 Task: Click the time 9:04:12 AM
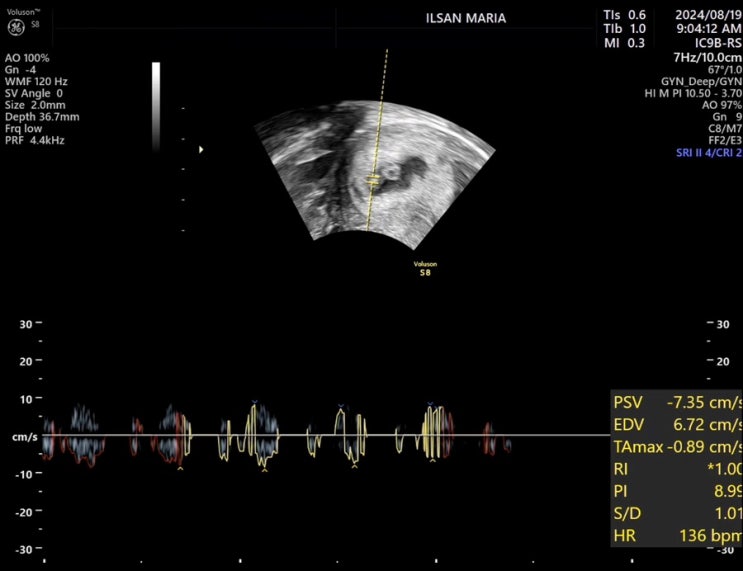click(x=709, y=29)
